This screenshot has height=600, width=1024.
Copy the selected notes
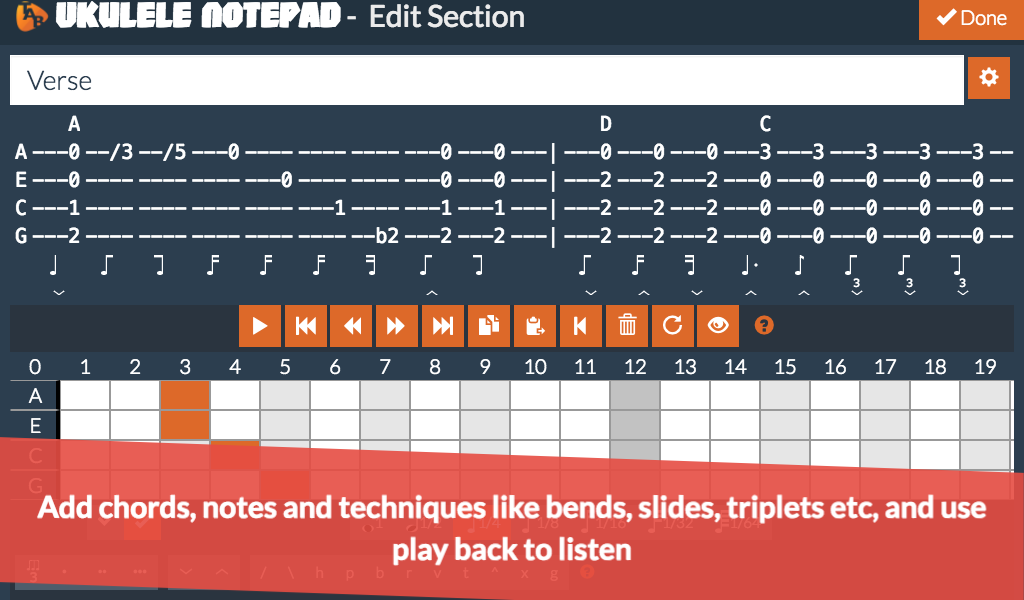coord(489,326)
